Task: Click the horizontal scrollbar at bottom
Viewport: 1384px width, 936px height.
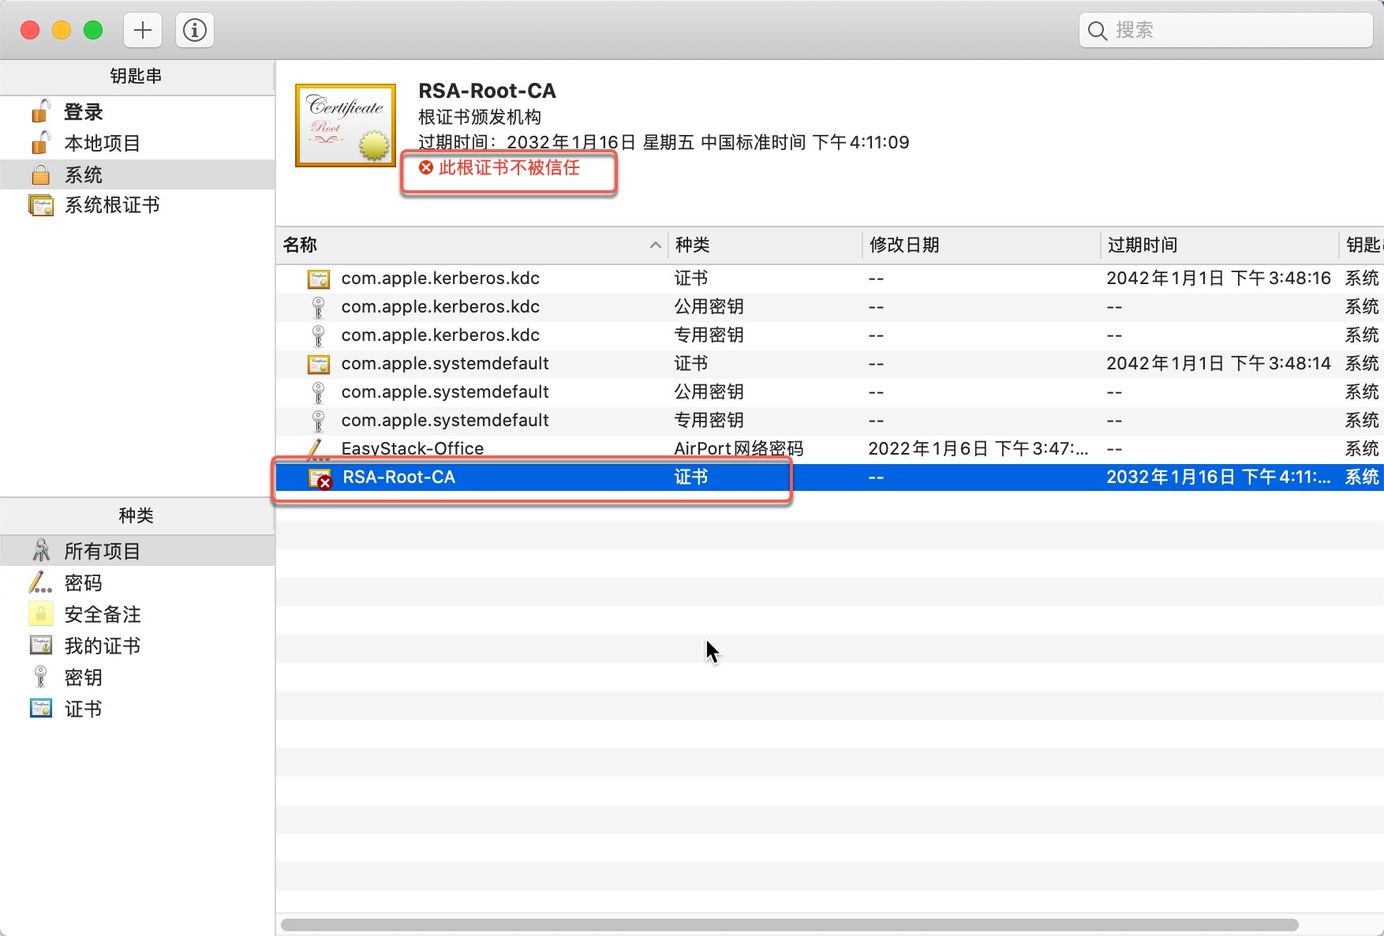Action: 788,925
